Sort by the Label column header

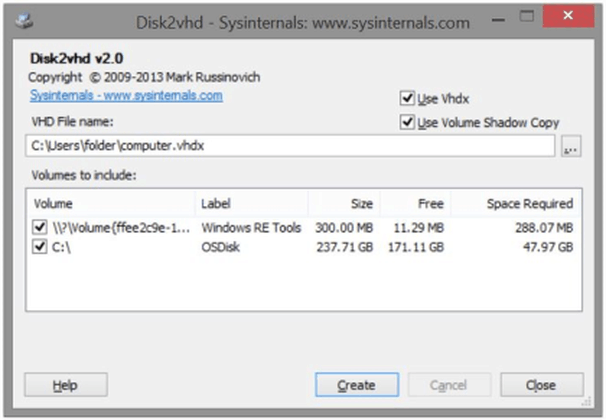click(x=252, y=203)
